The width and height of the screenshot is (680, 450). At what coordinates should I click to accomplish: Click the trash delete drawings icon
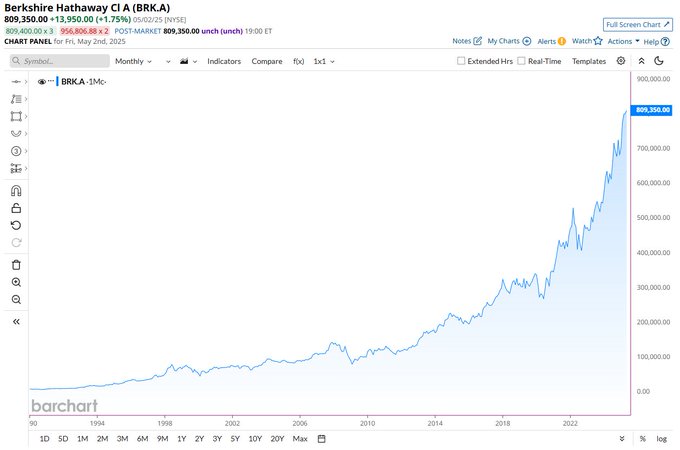click(15, 264)
